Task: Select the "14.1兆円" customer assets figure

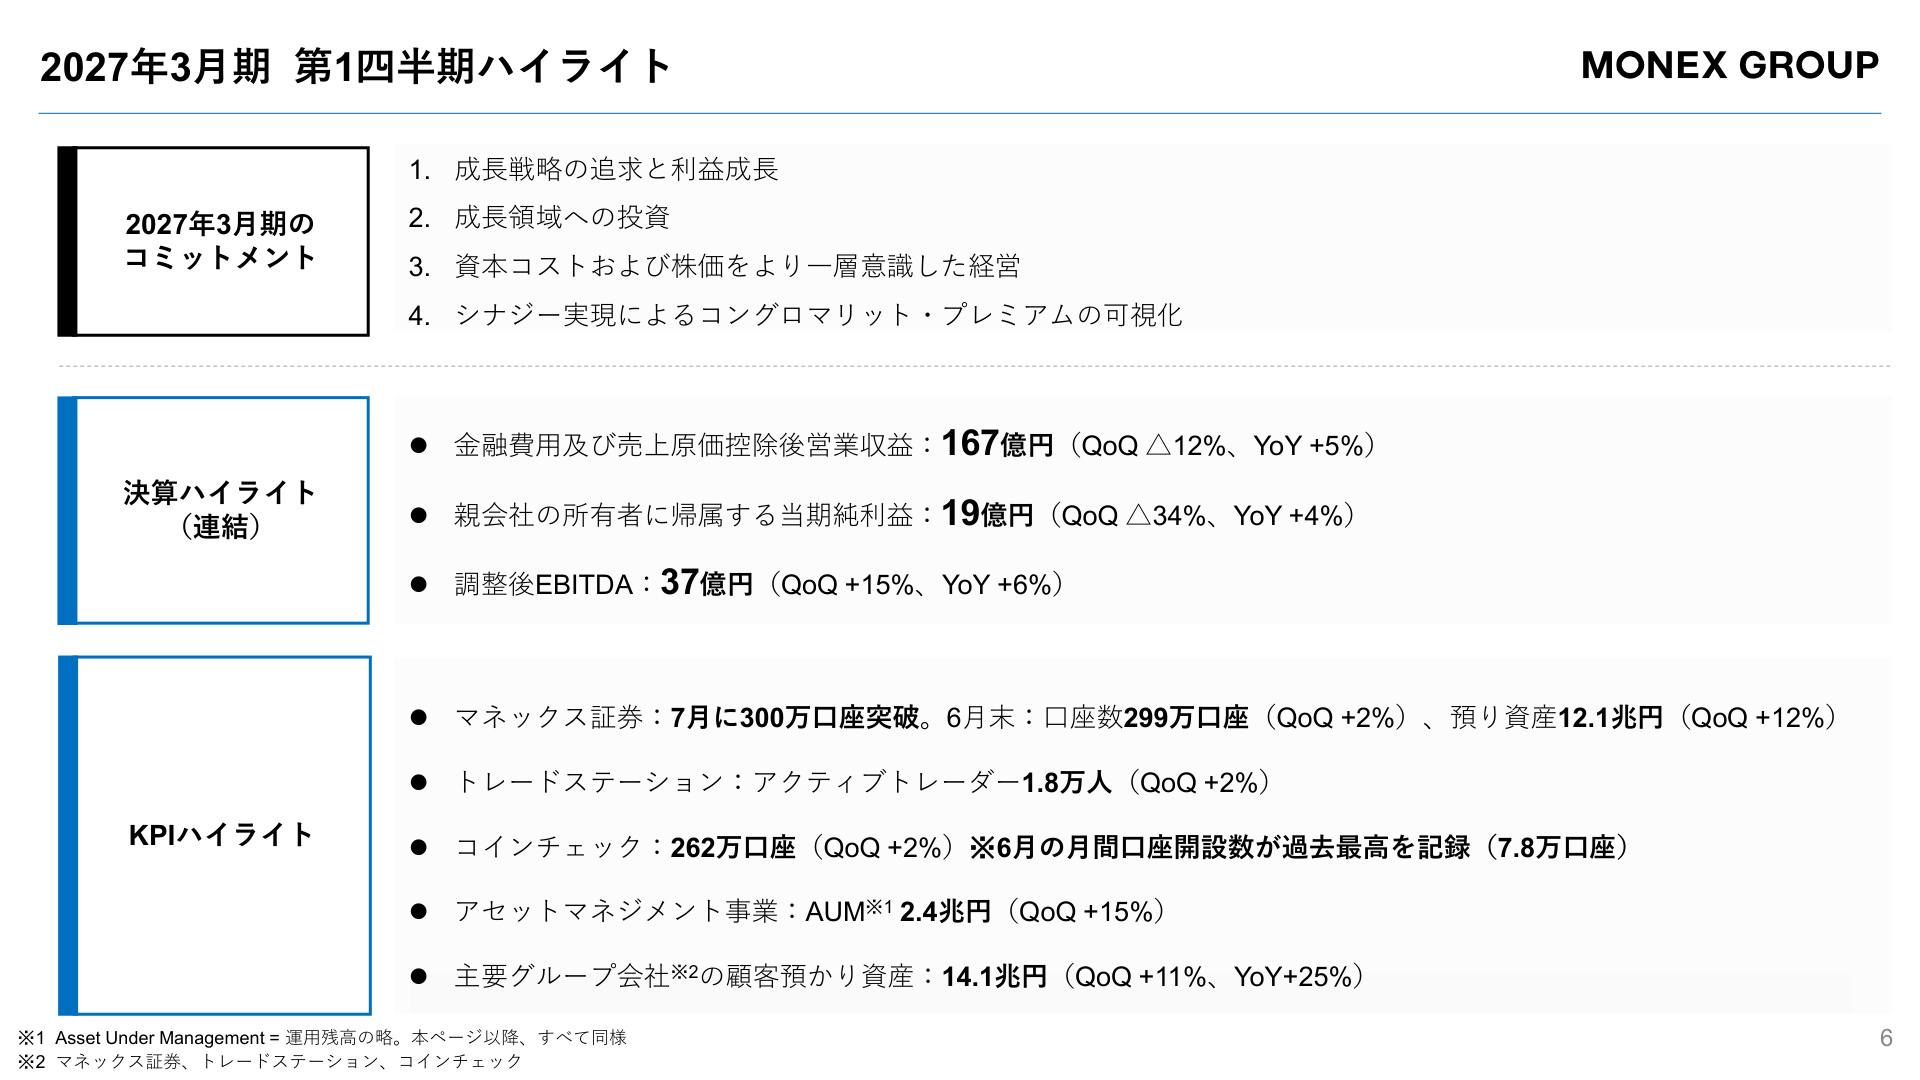Action: click(x=994, y=976)
